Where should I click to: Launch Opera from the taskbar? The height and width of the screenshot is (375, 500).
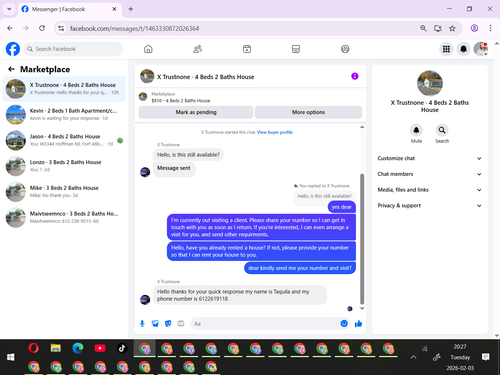33,348
